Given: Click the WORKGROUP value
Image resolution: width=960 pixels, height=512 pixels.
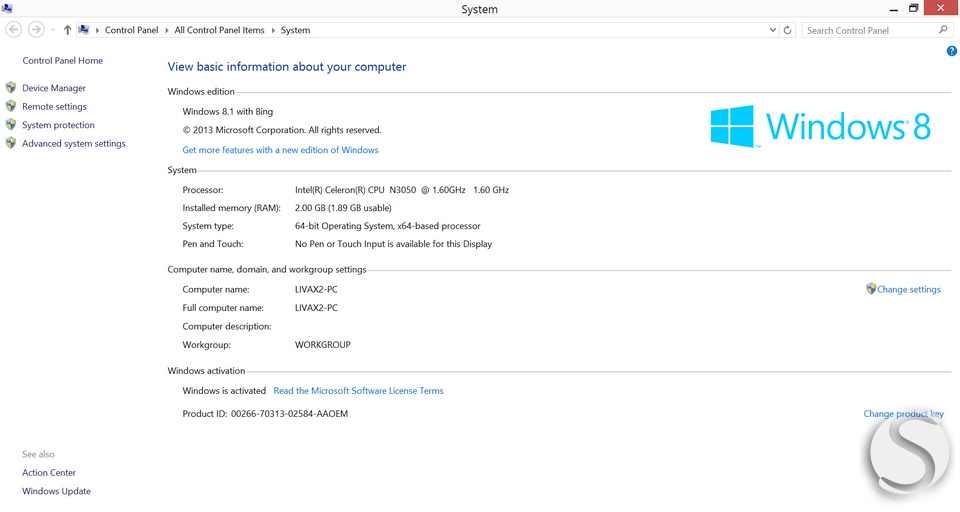Looking at the screenshot, I should coord(323,345).
